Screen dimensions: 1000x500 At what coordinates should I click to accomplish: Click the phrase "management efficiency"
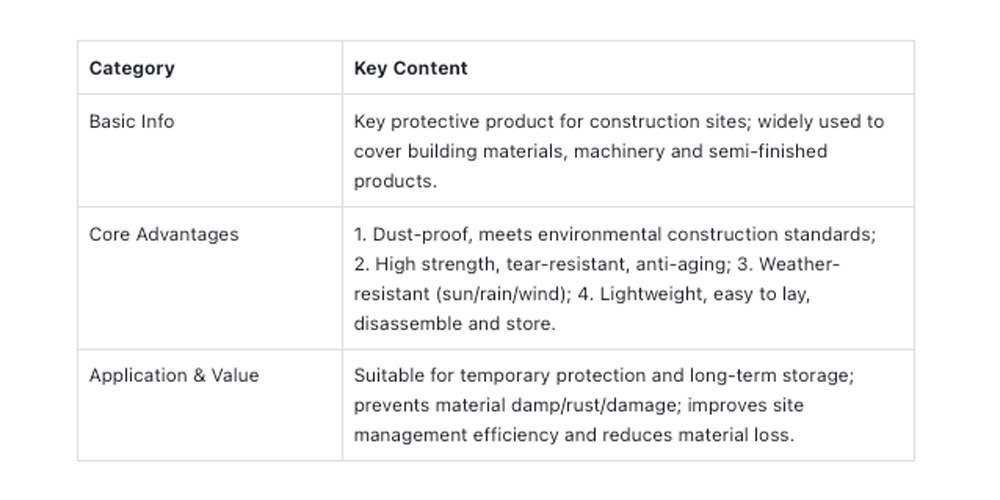pos(462,435)
